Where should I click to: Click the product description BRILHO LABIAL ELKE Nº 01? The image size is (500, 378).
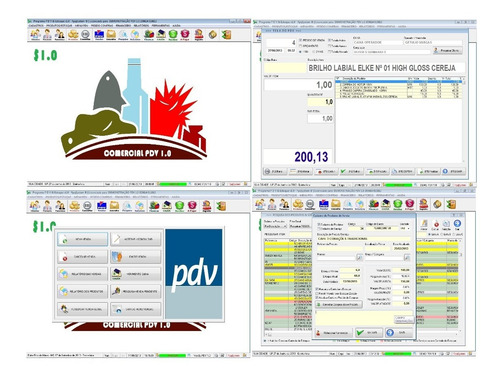(382, 68)
